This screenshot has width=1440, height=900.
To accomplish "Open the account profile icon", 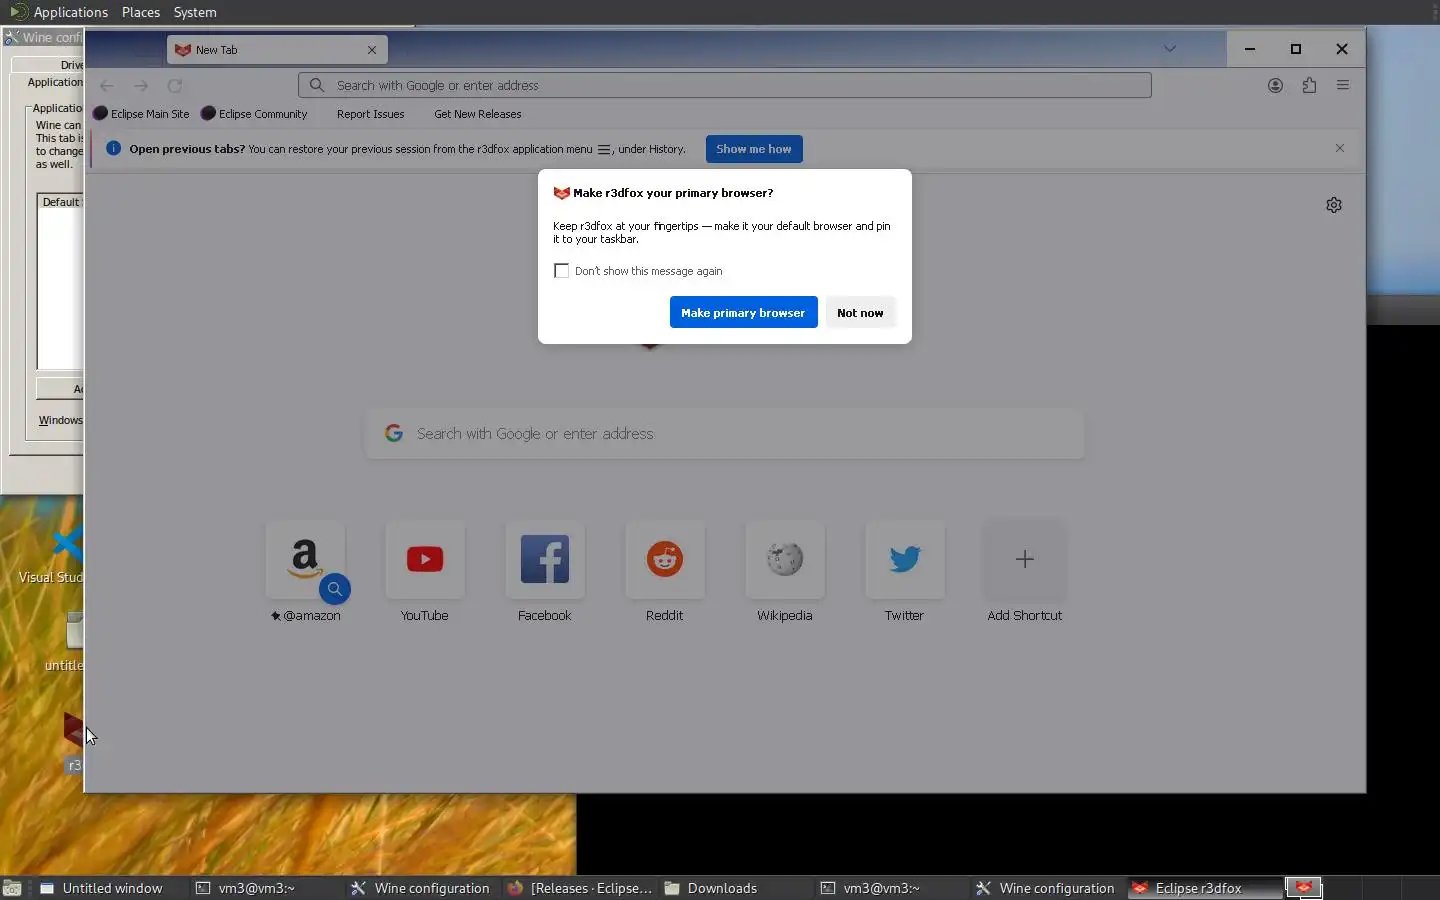I will tap(1275, 85).
